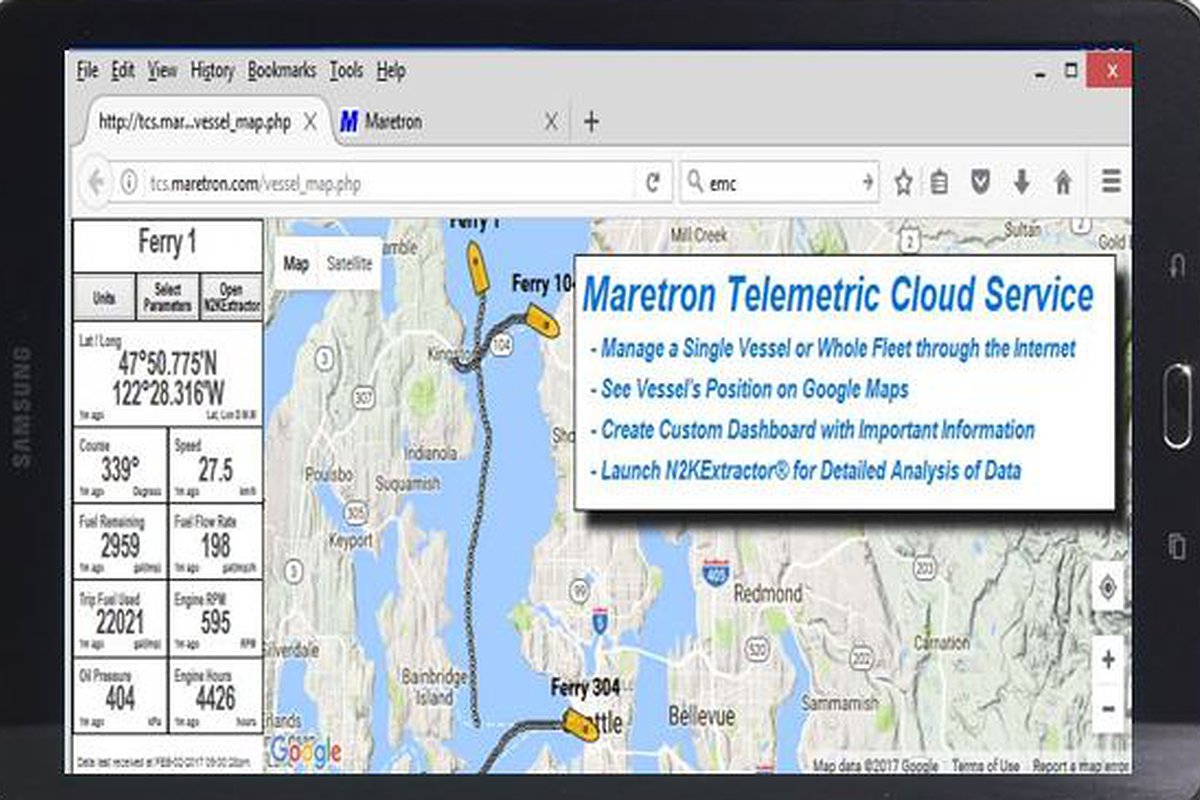1200x800 pixels.
Task: Select the Oil Pressure 404 gauge
Action: pyautogui.click(x=120, y=694)
